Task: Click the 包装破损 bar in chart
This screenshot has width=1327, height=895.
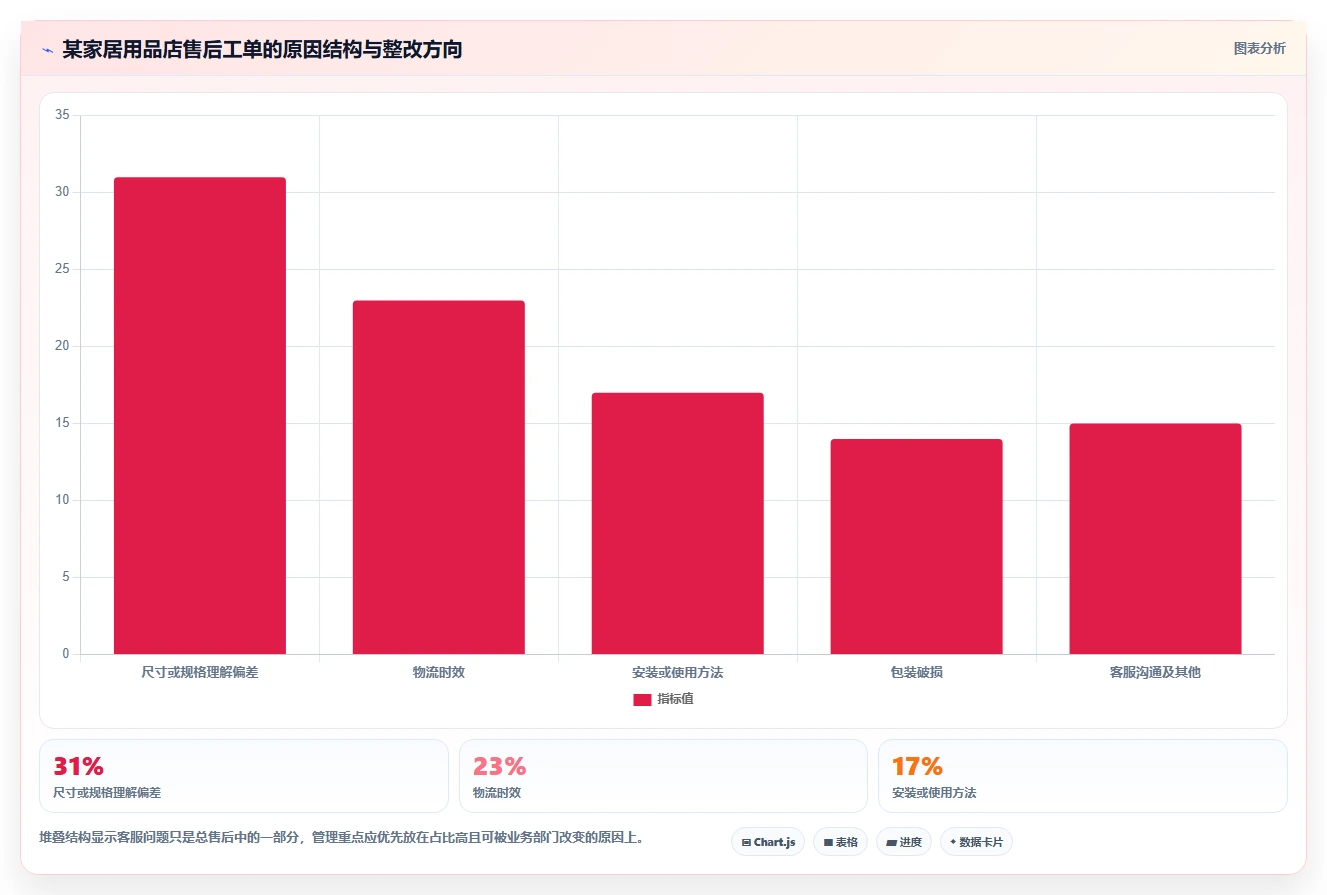Action: [916, 546]
